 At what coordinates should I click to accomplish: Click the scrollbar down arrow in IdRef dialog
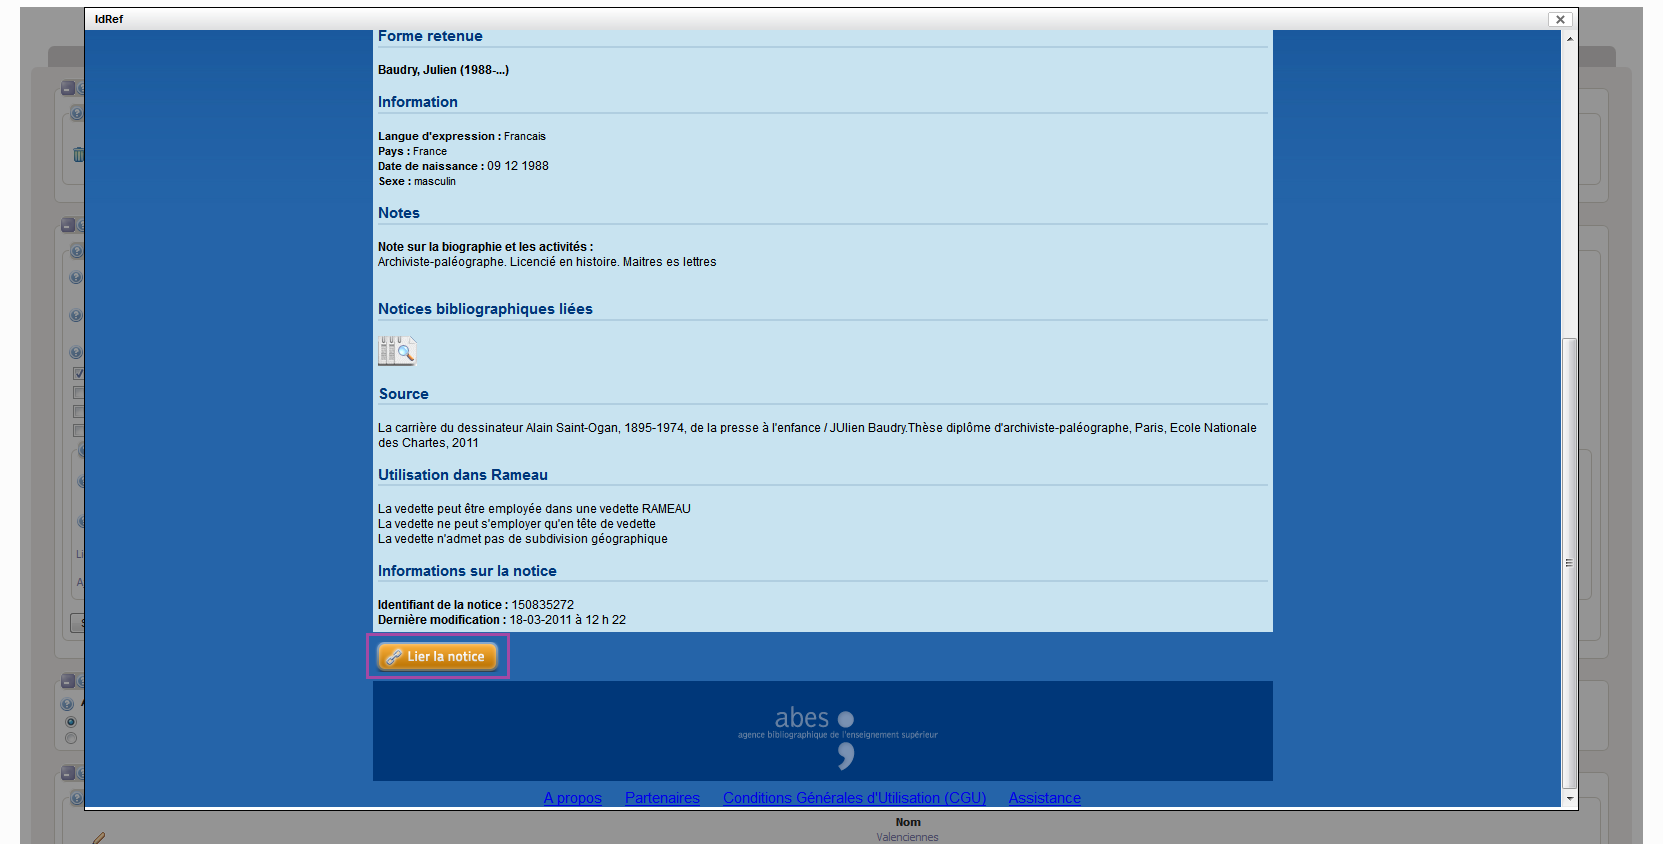click(x=1569, y=799)
